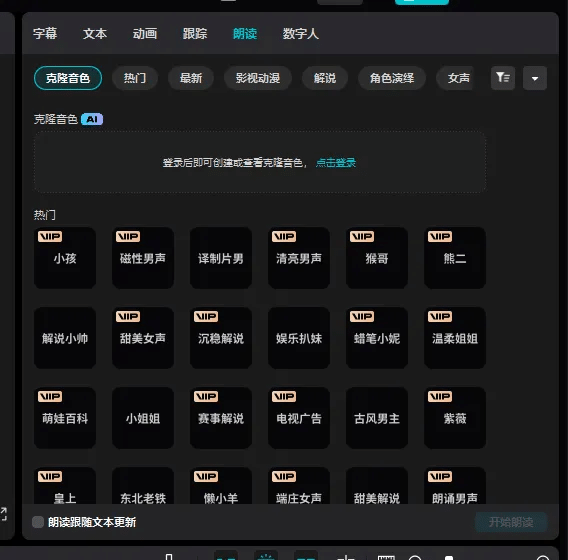Select the 小孩 voice card
Screen dimensions: 568x560
tap(65, 258)
